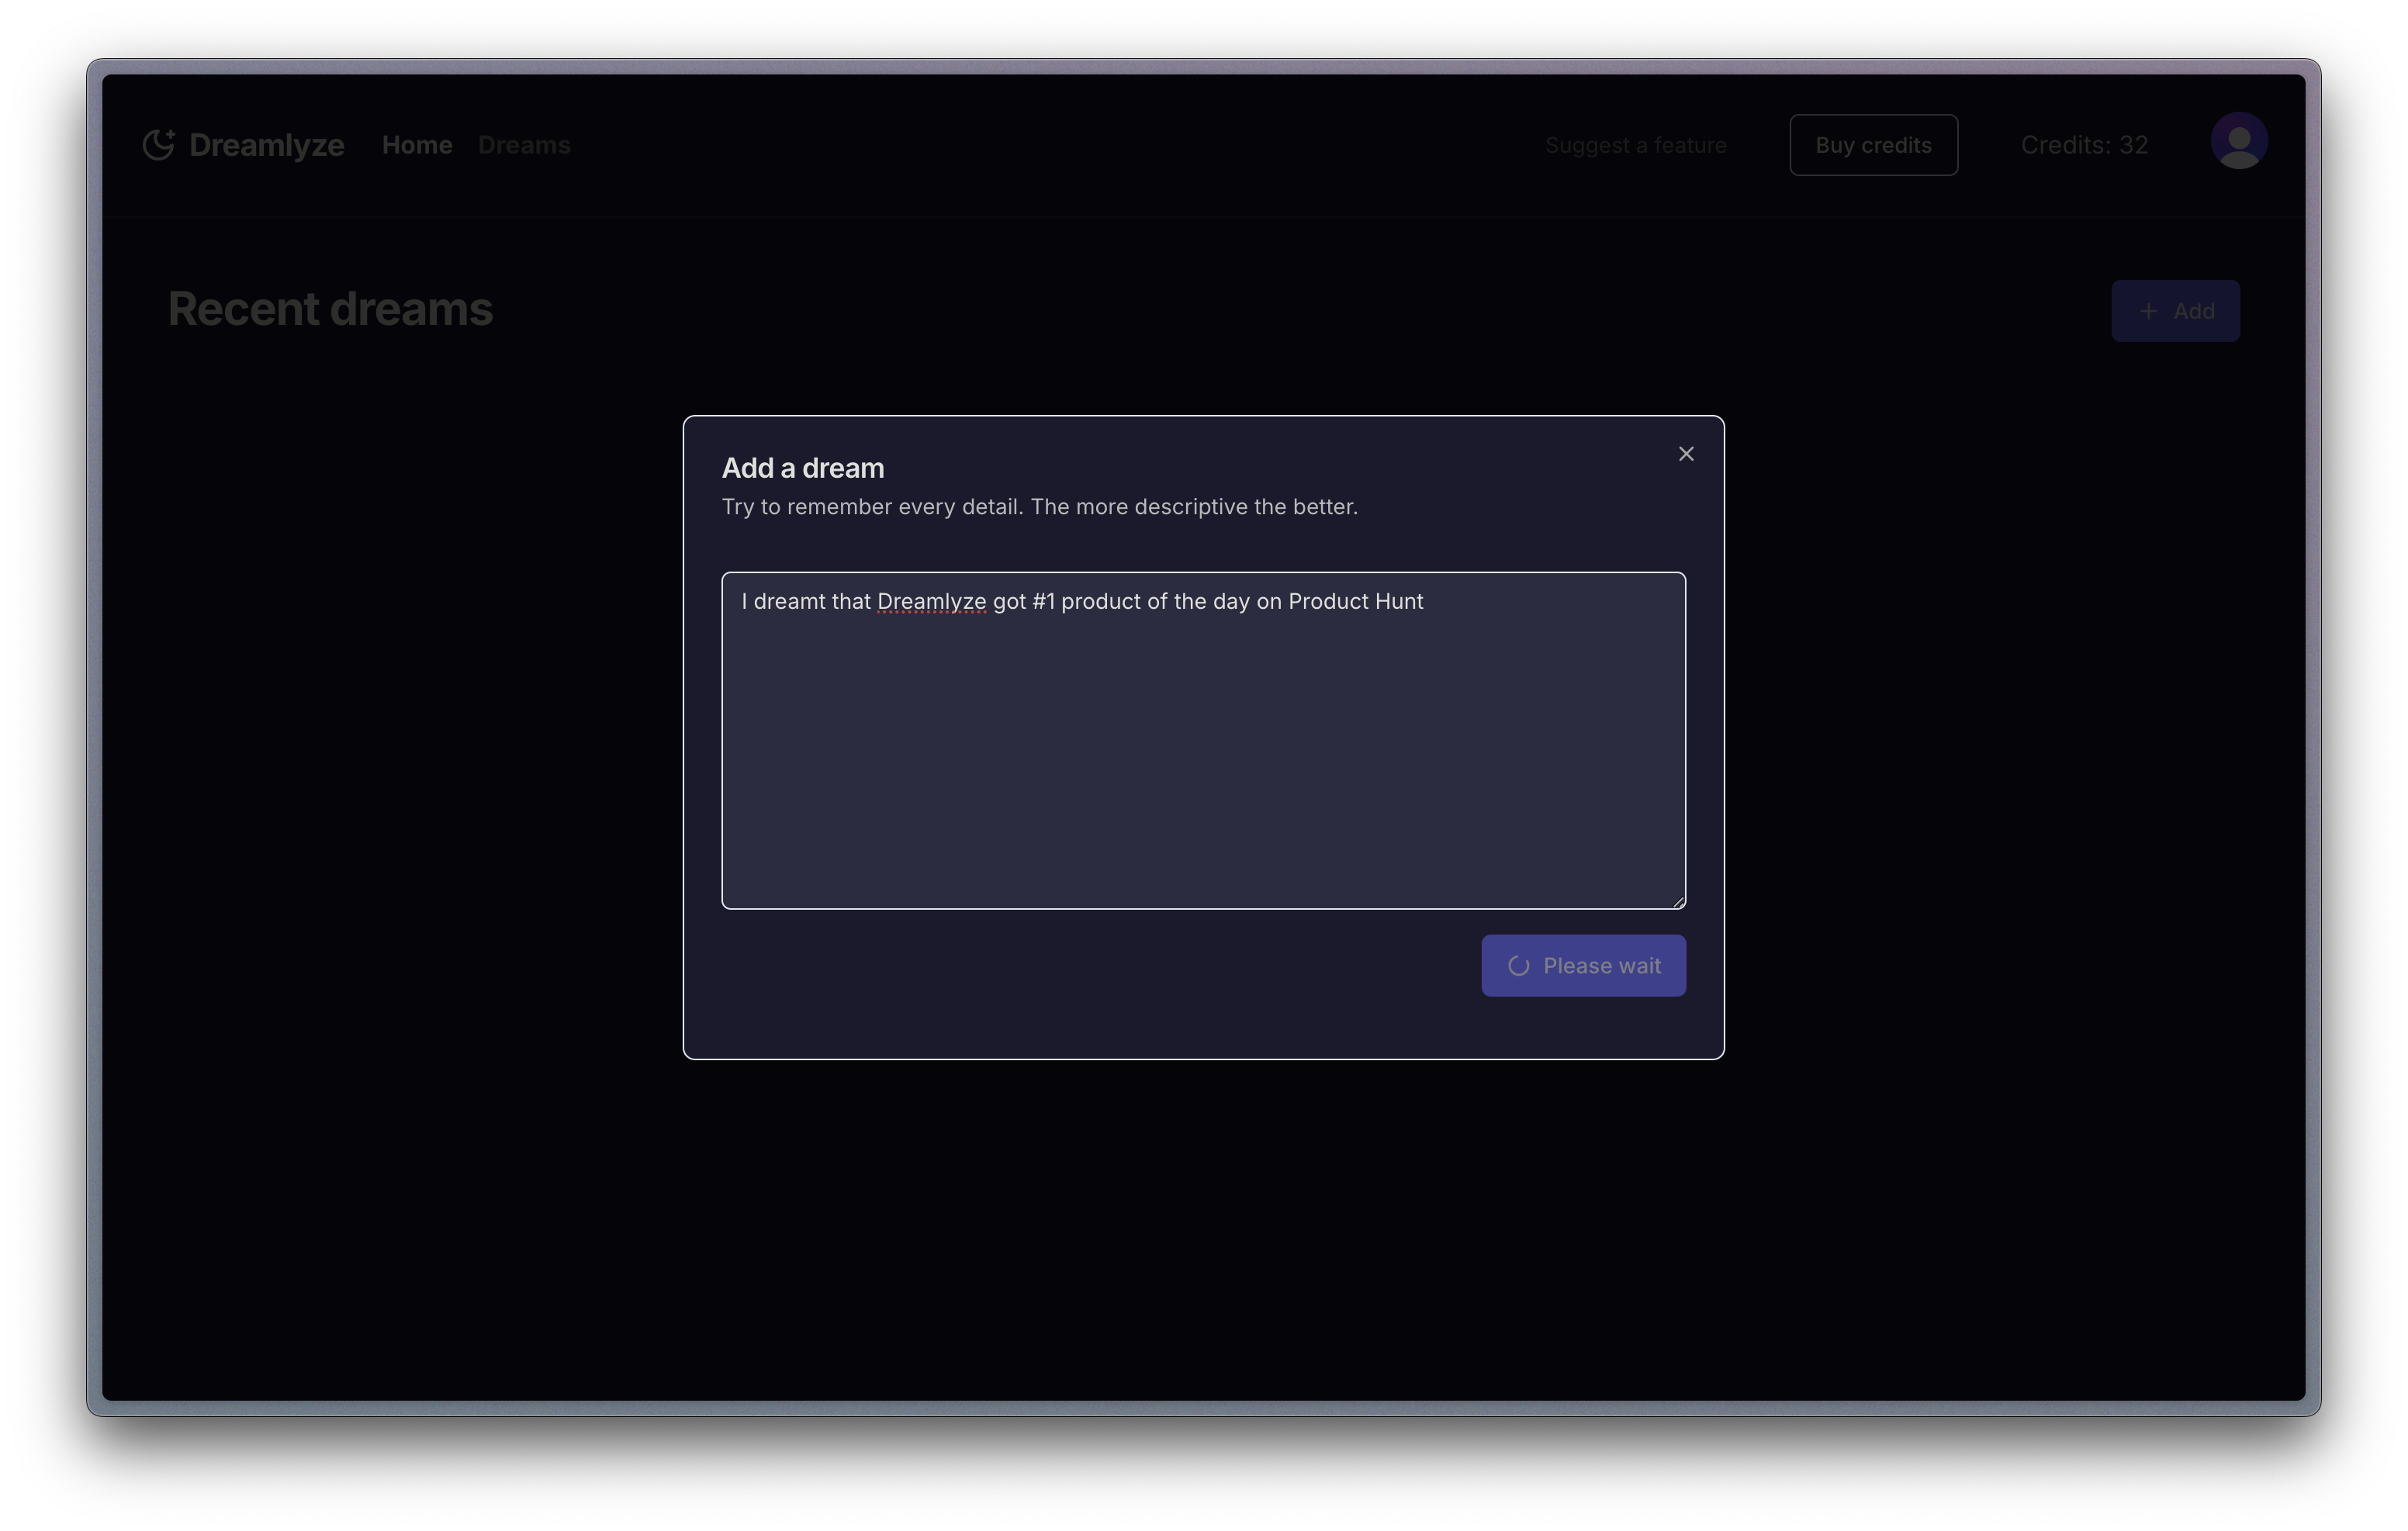Image resolution: width=2408 pixels, height=1531 pixels.
Task: Click the dimmed backdrop below the dialog
Action: pos(1203,1230)
